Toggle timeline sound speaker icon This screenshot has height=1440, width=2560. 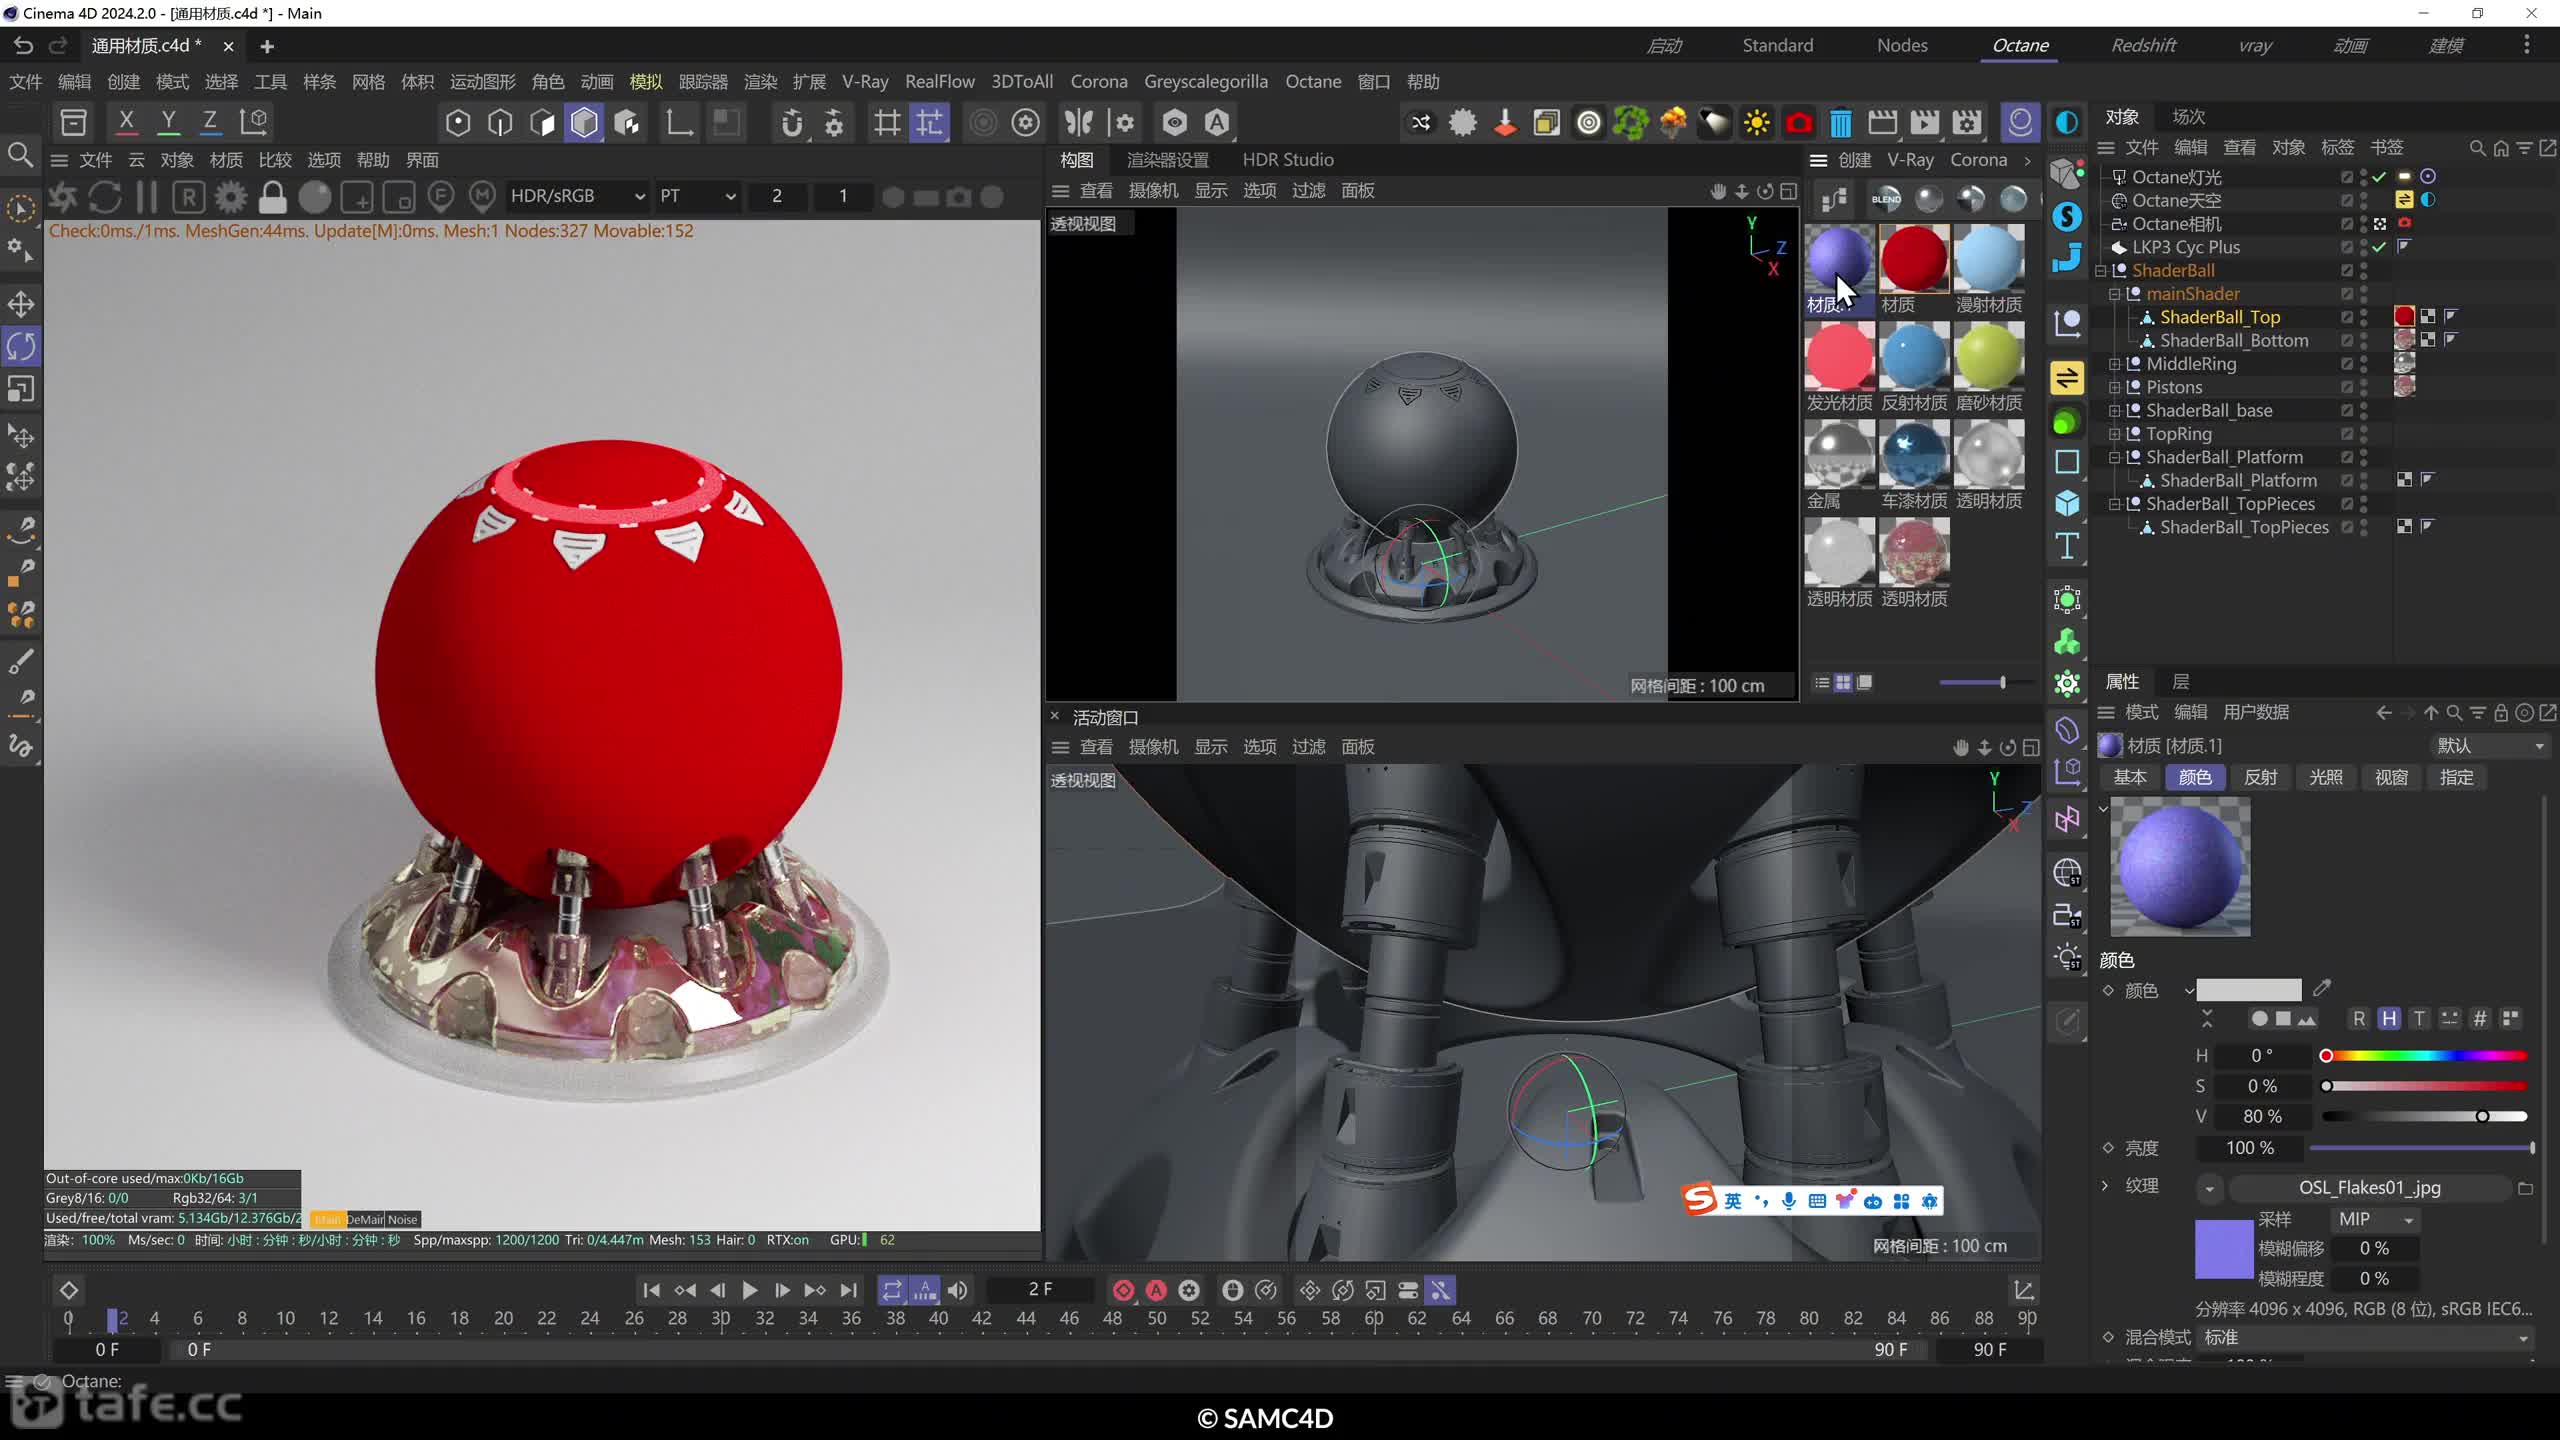(957, 1291)
